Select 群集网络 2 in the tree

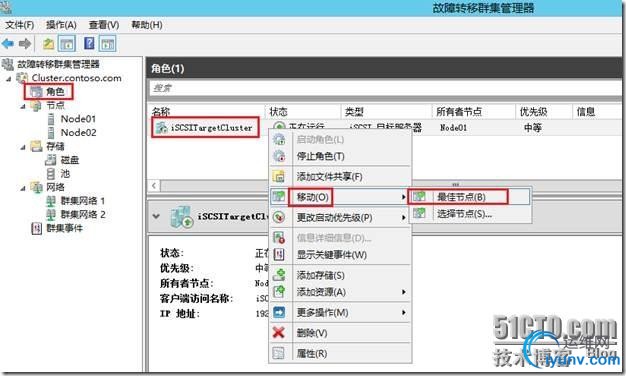pyautogui.click(x=83, y=215)
